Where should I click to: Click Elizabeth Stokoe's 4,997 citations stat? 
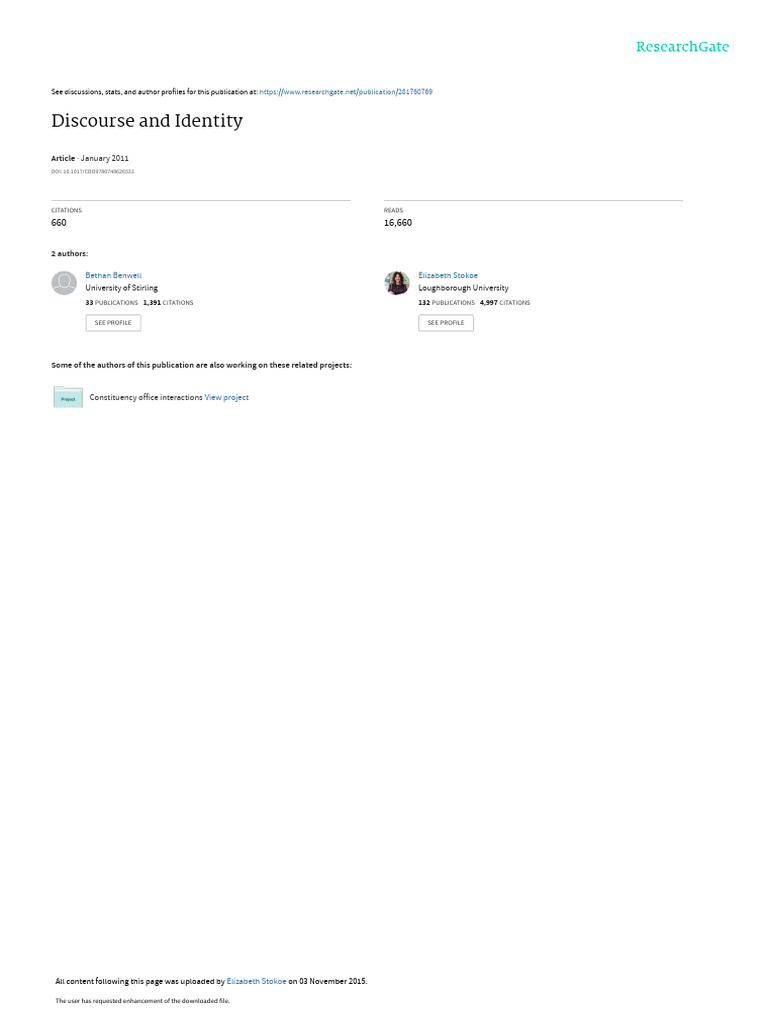pos(505,303)
